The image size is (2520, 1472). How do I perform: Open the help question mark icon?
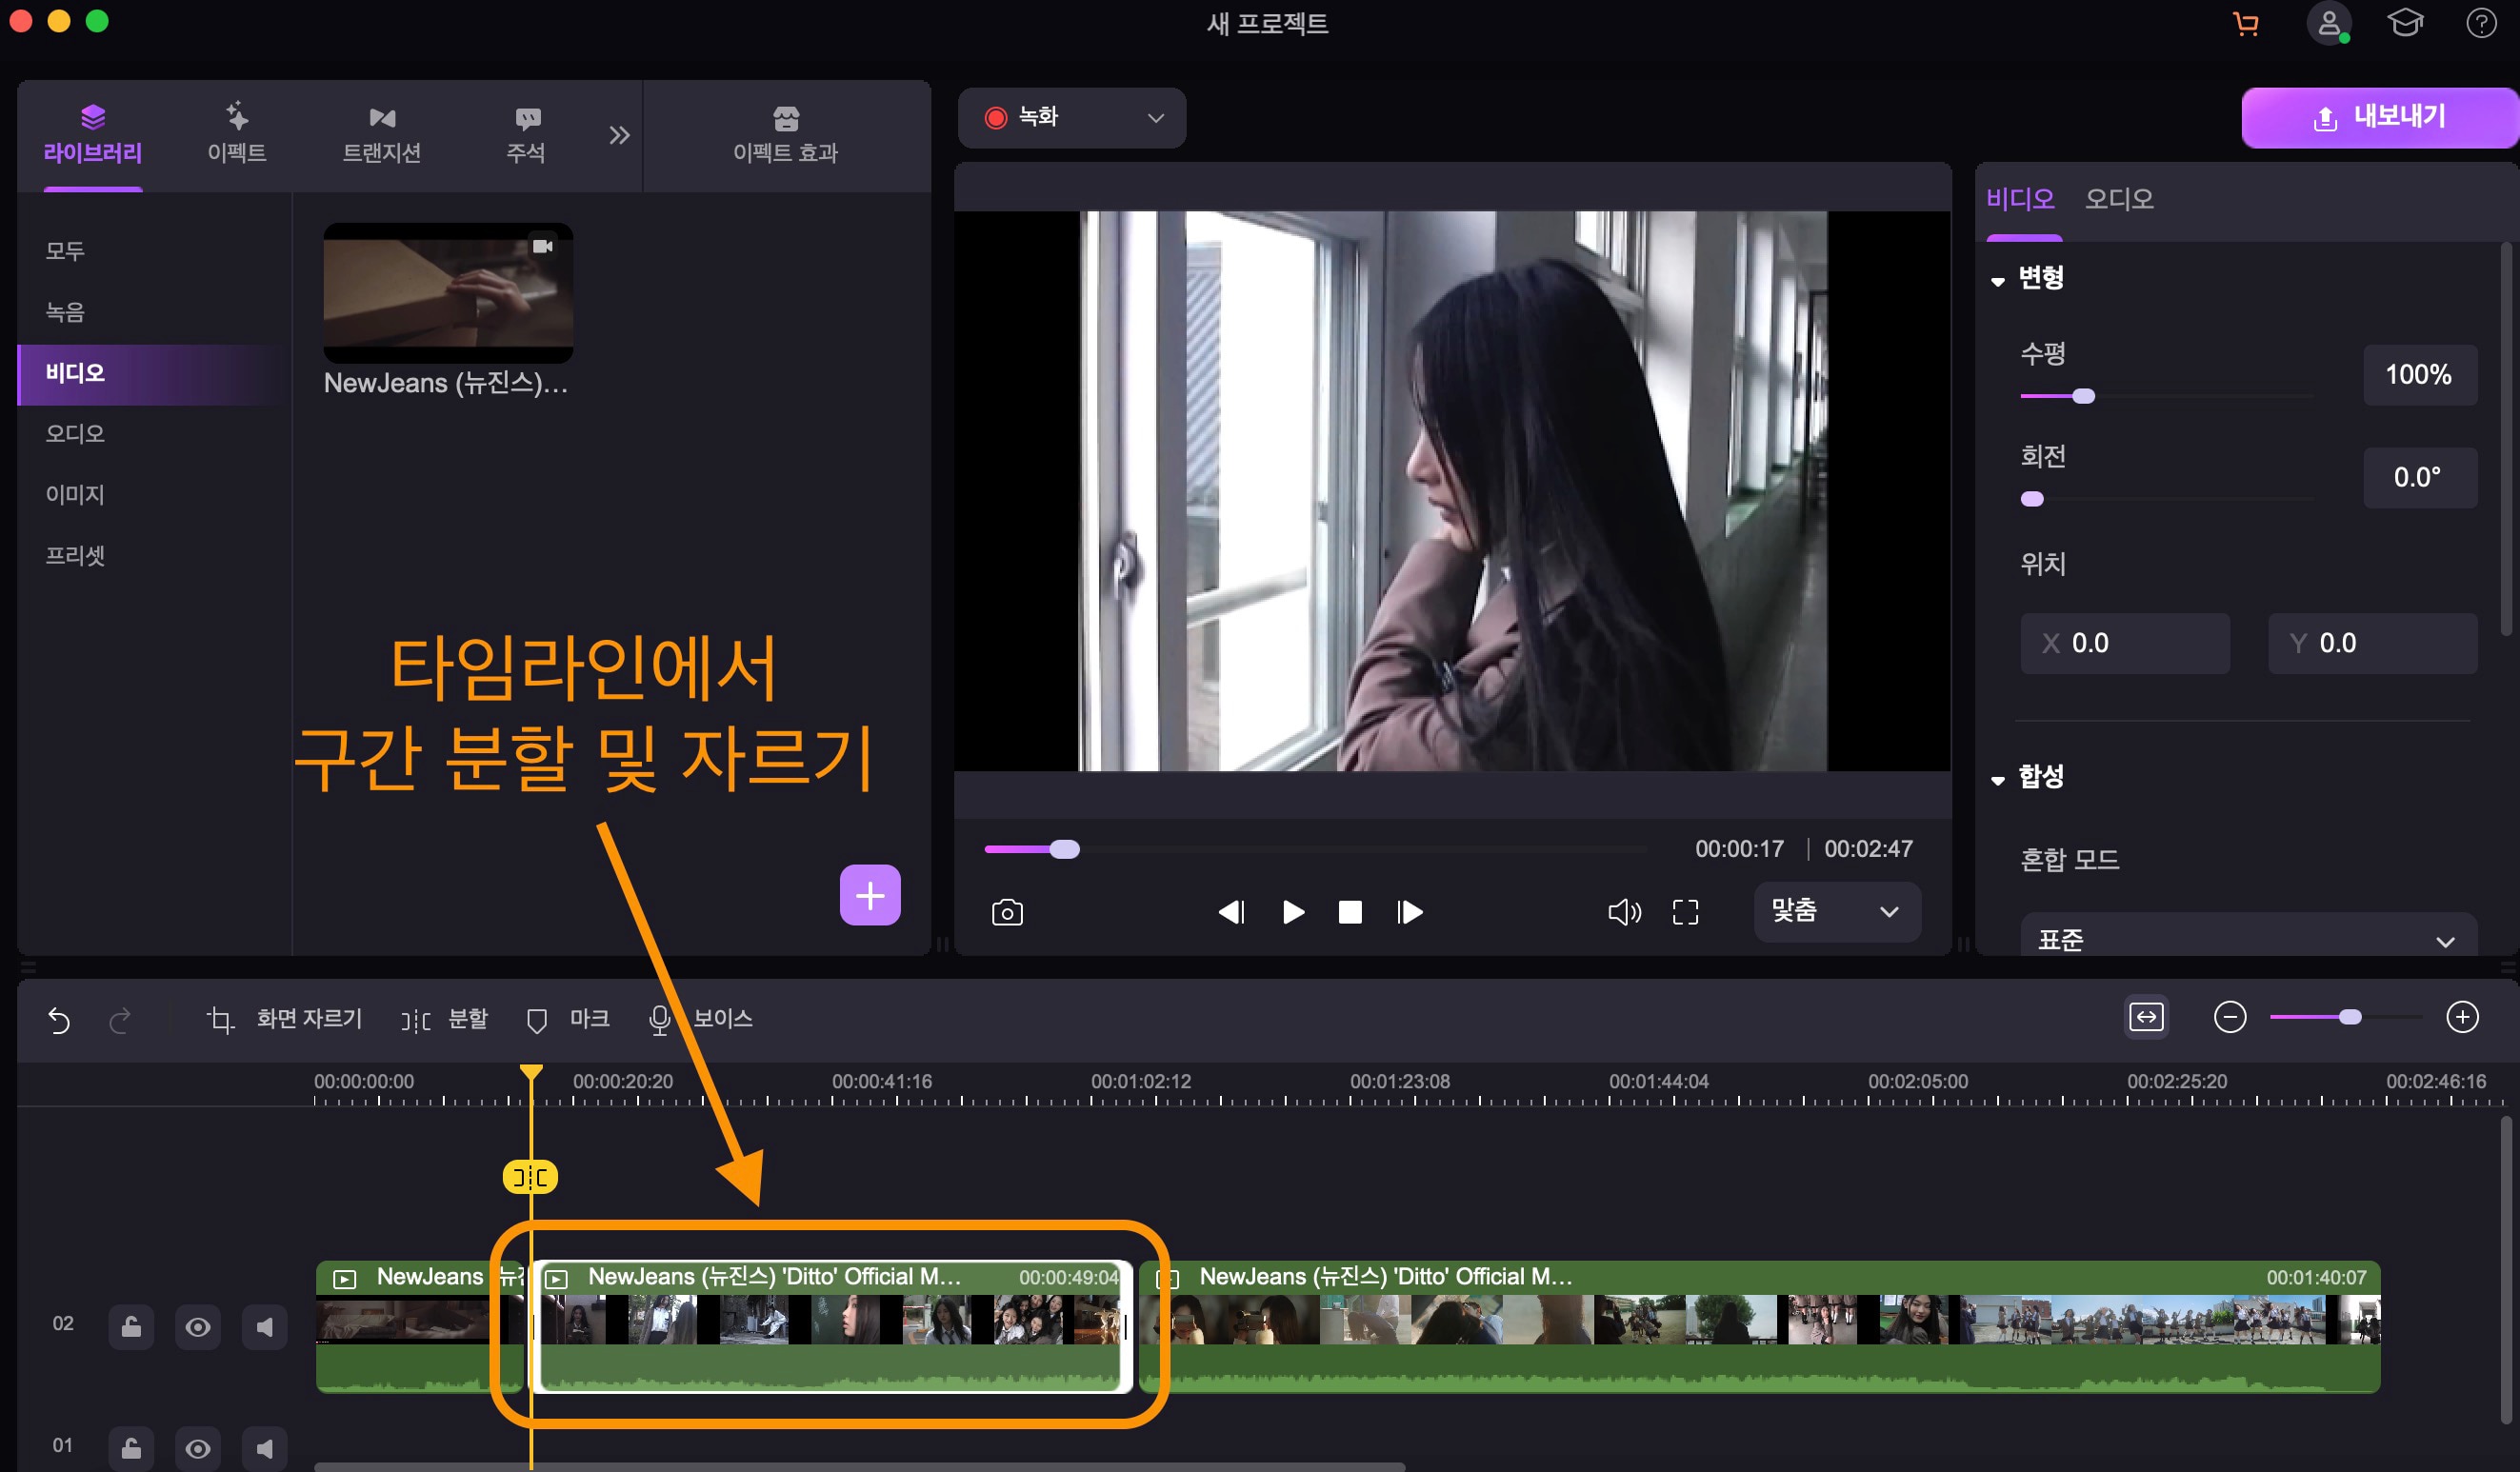tap(2481, 23)
